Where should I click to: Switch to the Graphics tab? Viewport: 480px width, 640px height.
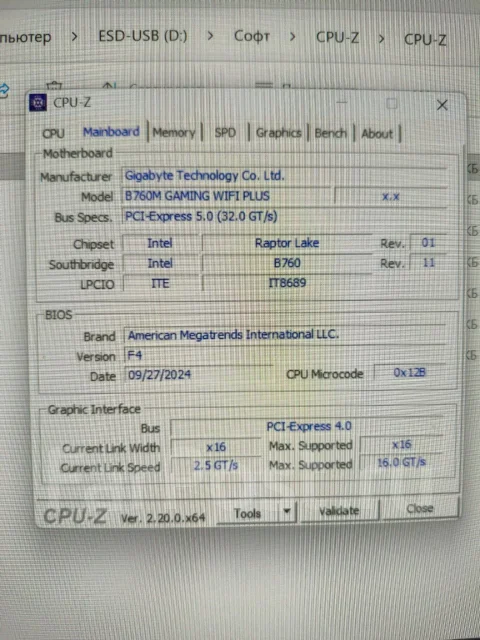tap(278, 133)
